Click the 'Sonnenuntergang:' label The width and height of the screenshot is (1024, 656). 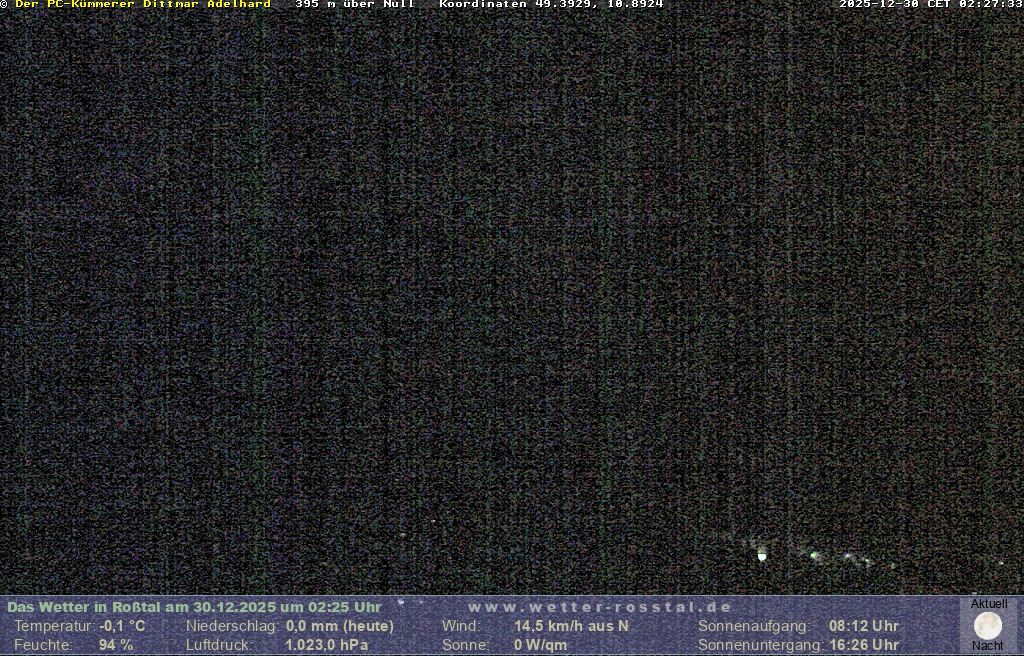[x=760, y=645]
